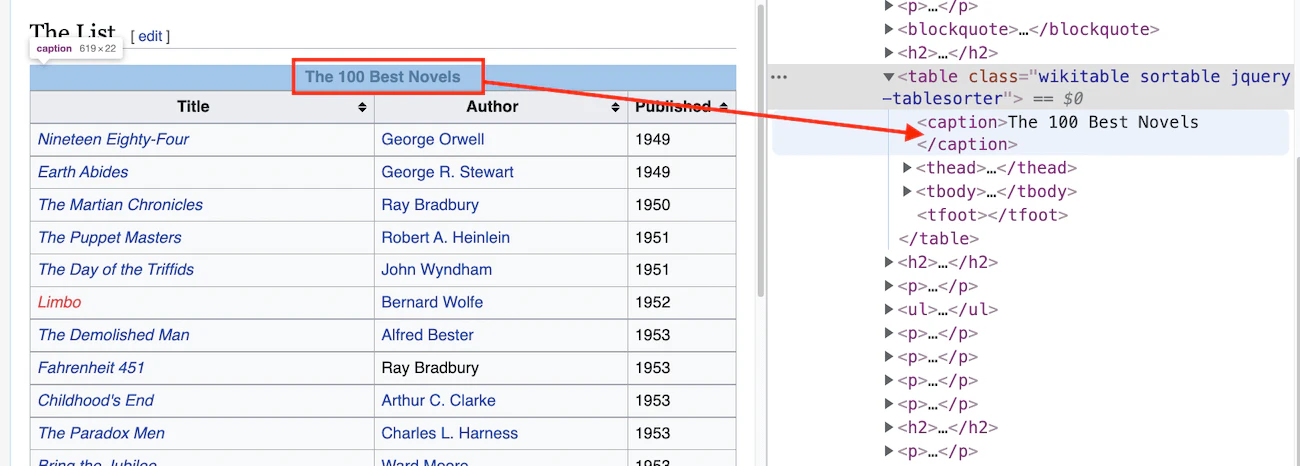The width and height of the screenshot is (1300, 466).
Task: Sort table by Title column arrows
Action: 362,107
